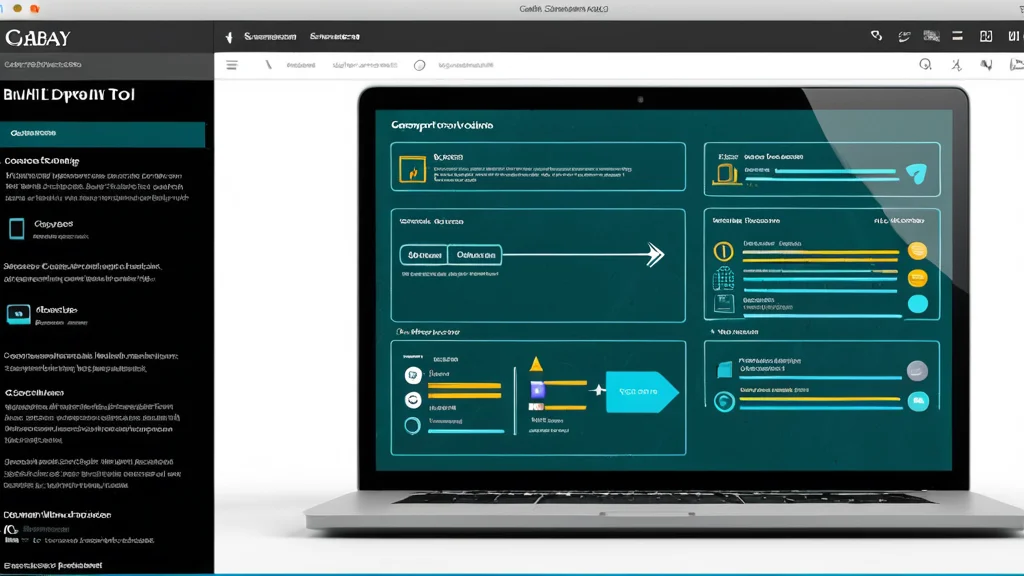Open the two-bar menu icon in the dark top bar
Image resolution: width=1024 pixels, height=576 pixels.
tap(957, 36)
